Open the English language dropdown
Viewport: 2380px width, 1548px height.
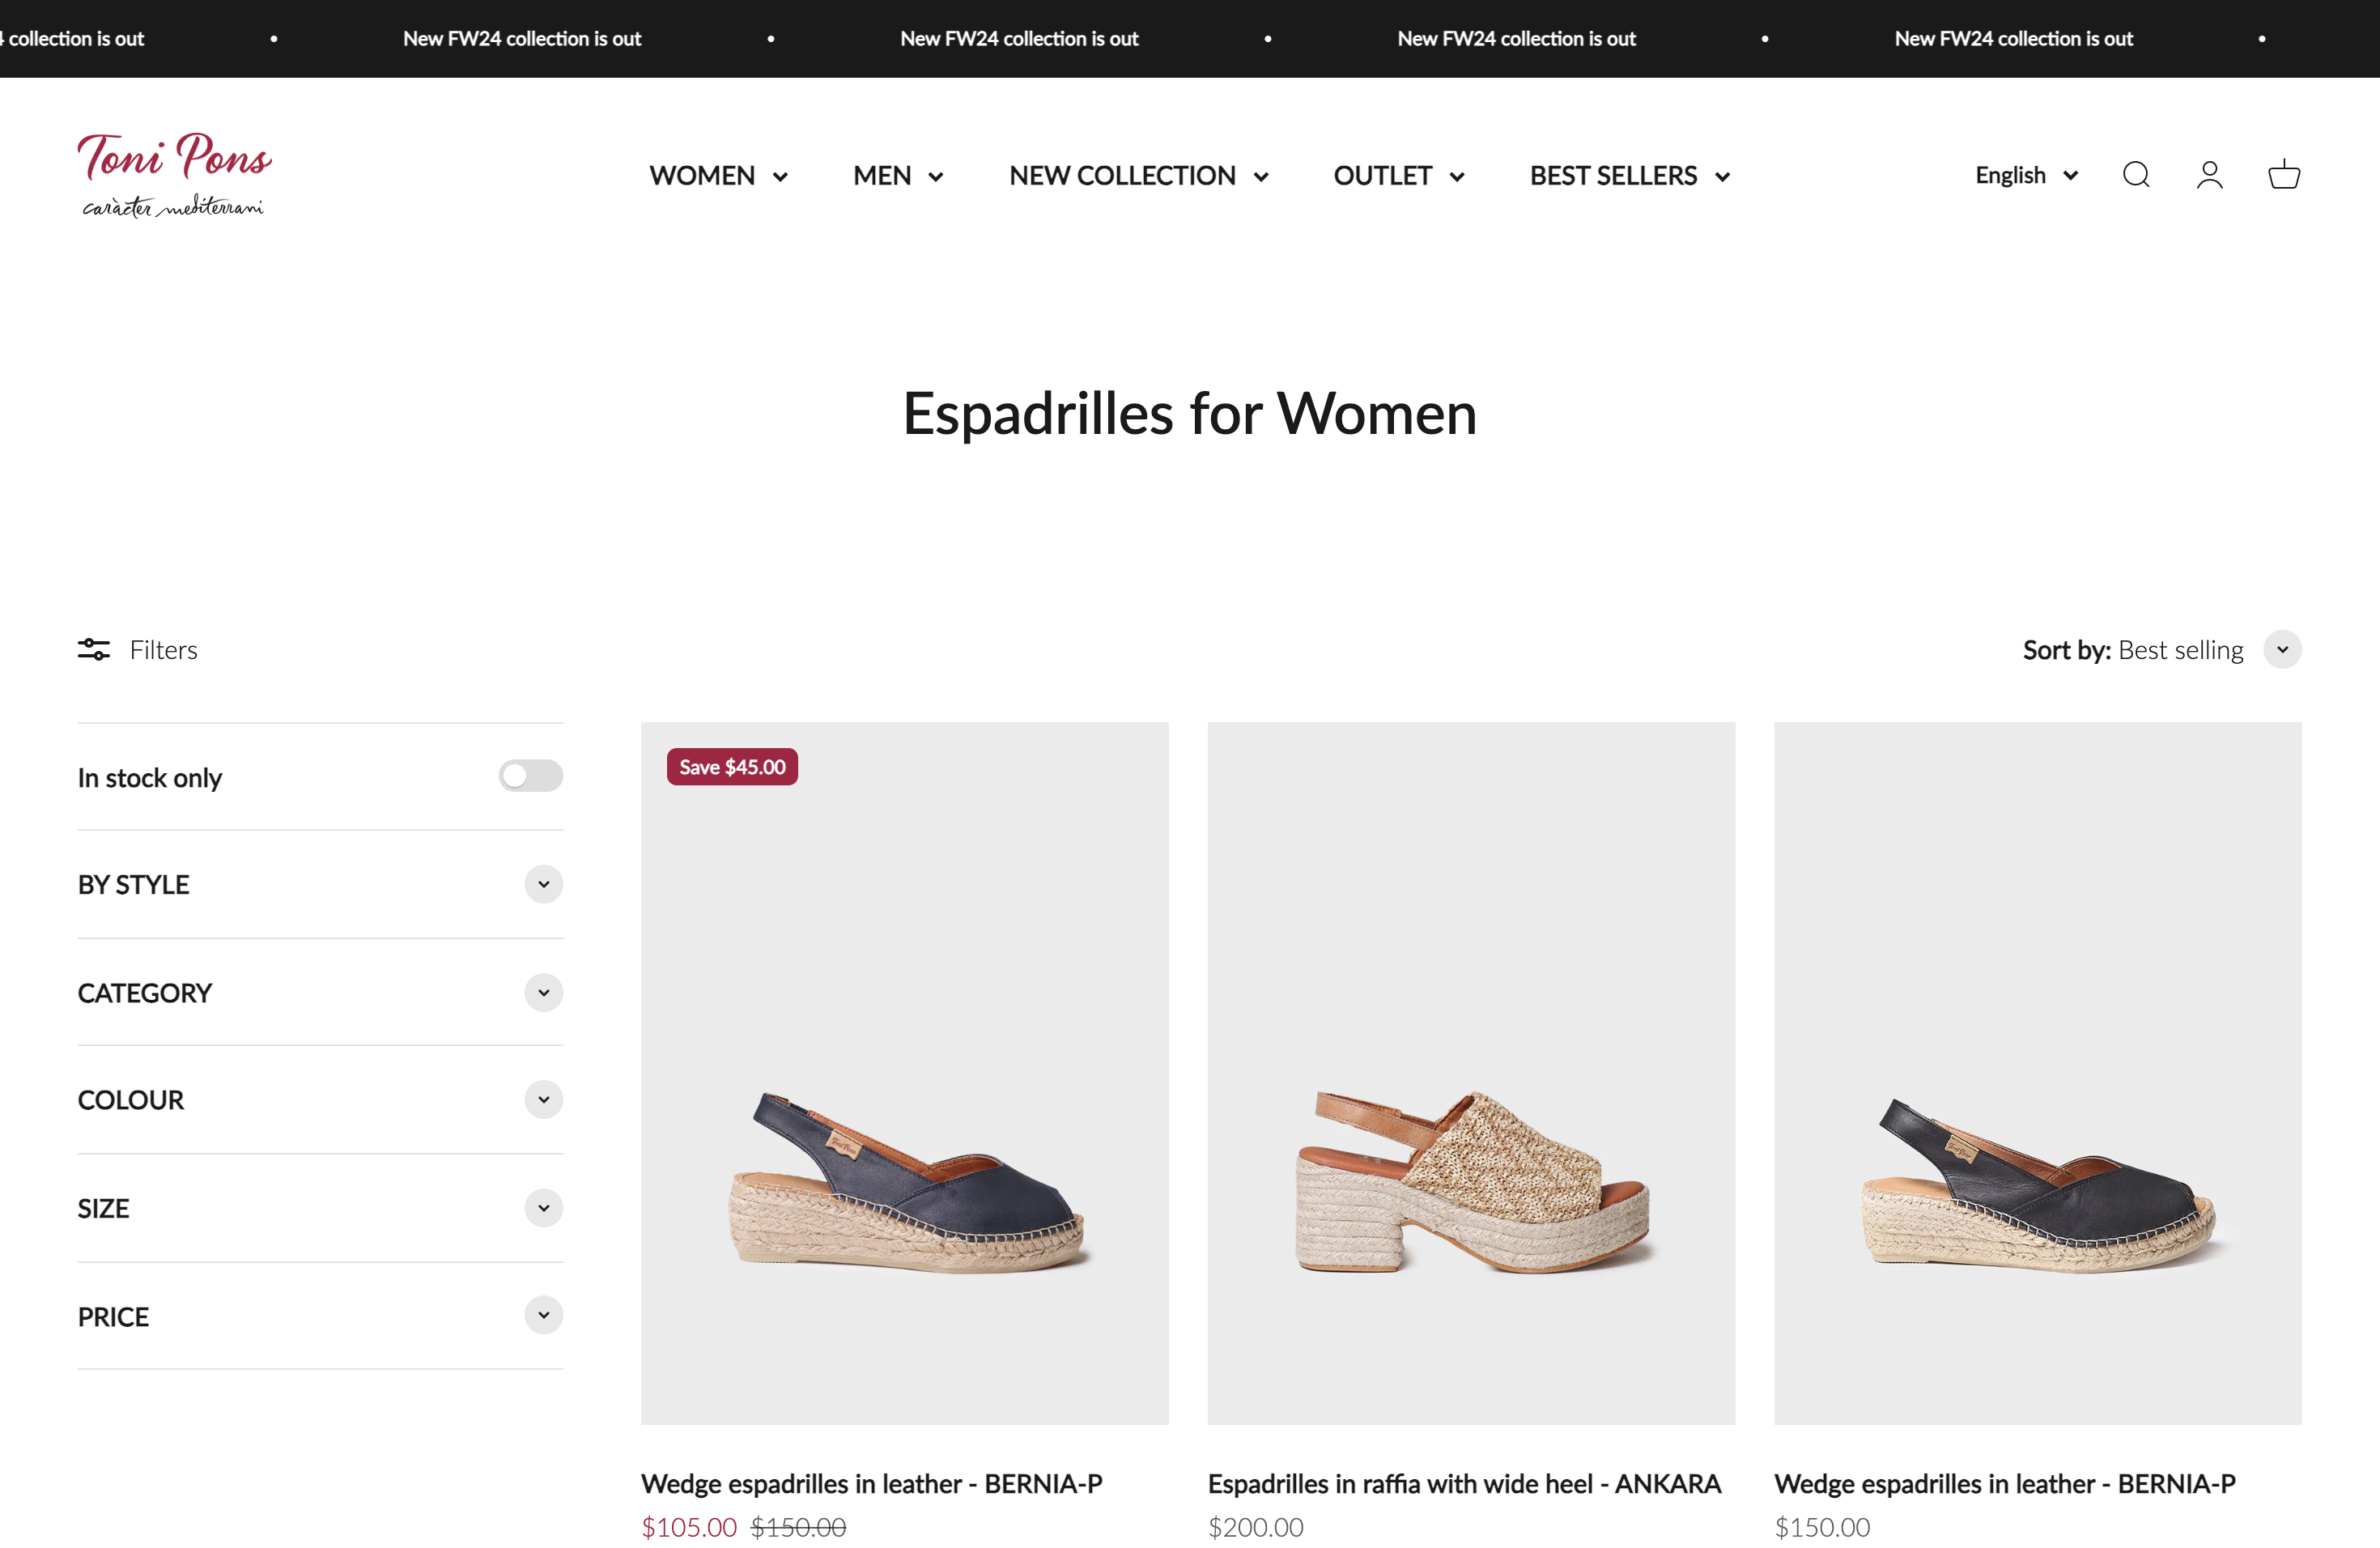tap(2026, 175)
